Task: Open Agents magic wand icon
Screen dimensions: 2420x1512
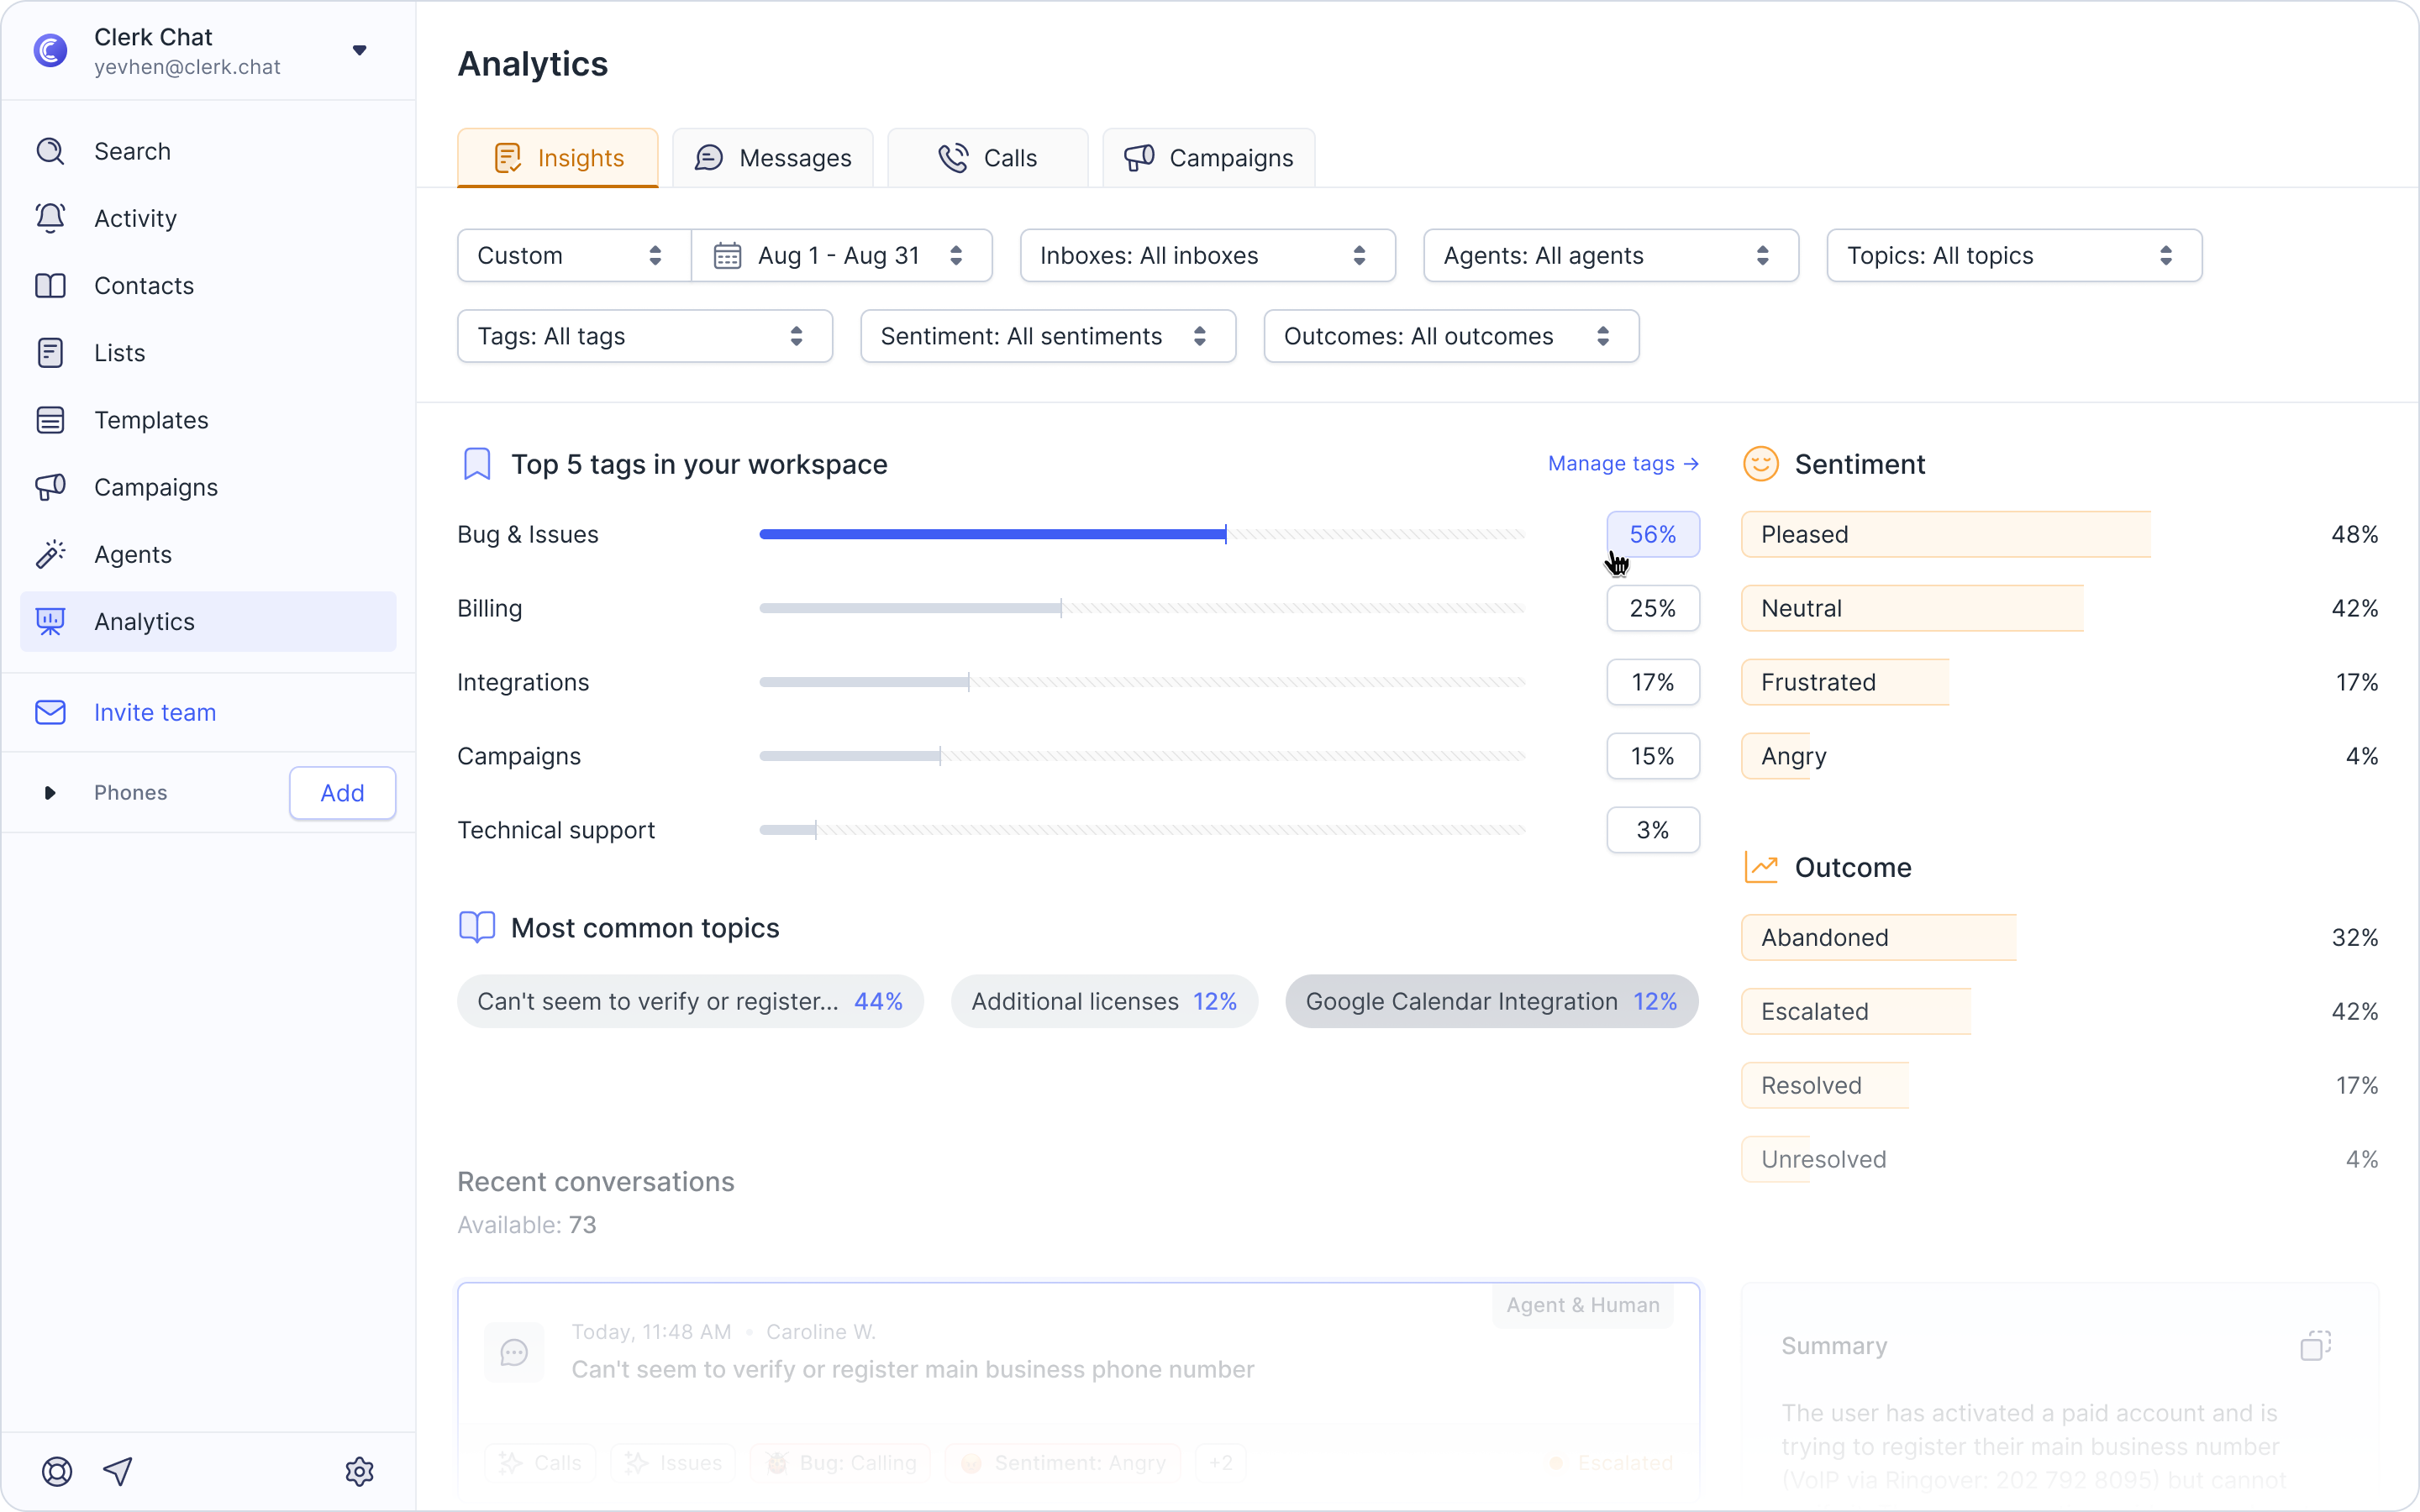Action: [51, 554]
